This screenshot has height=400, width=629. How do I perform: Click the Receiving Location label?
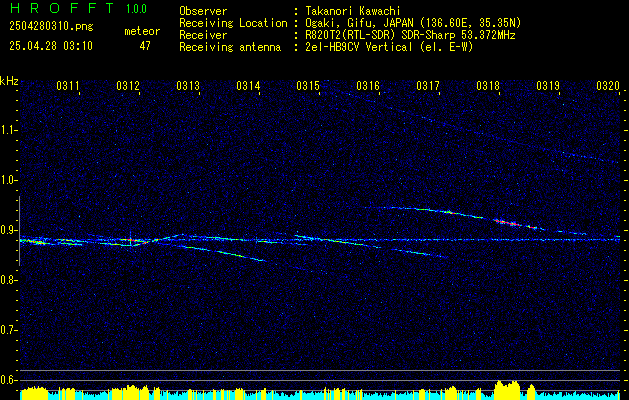click(x=233, y=23)
